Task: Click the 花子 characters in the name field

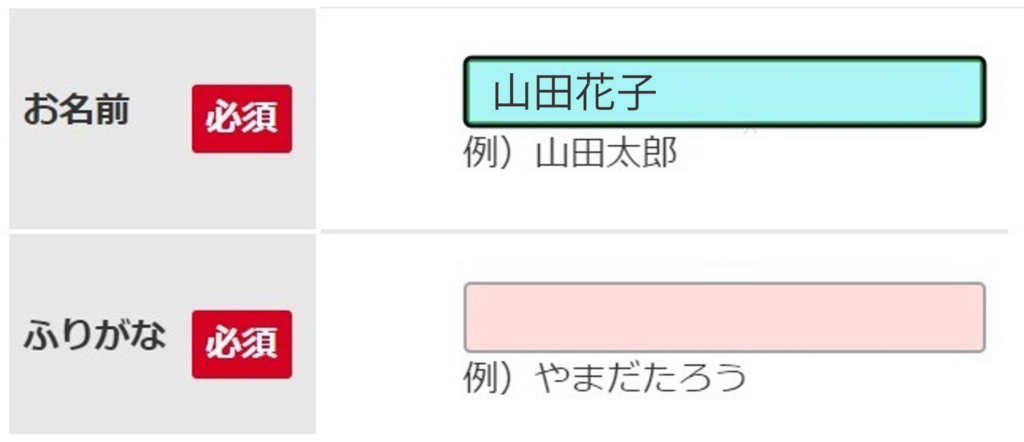Action: pos(616,92)
